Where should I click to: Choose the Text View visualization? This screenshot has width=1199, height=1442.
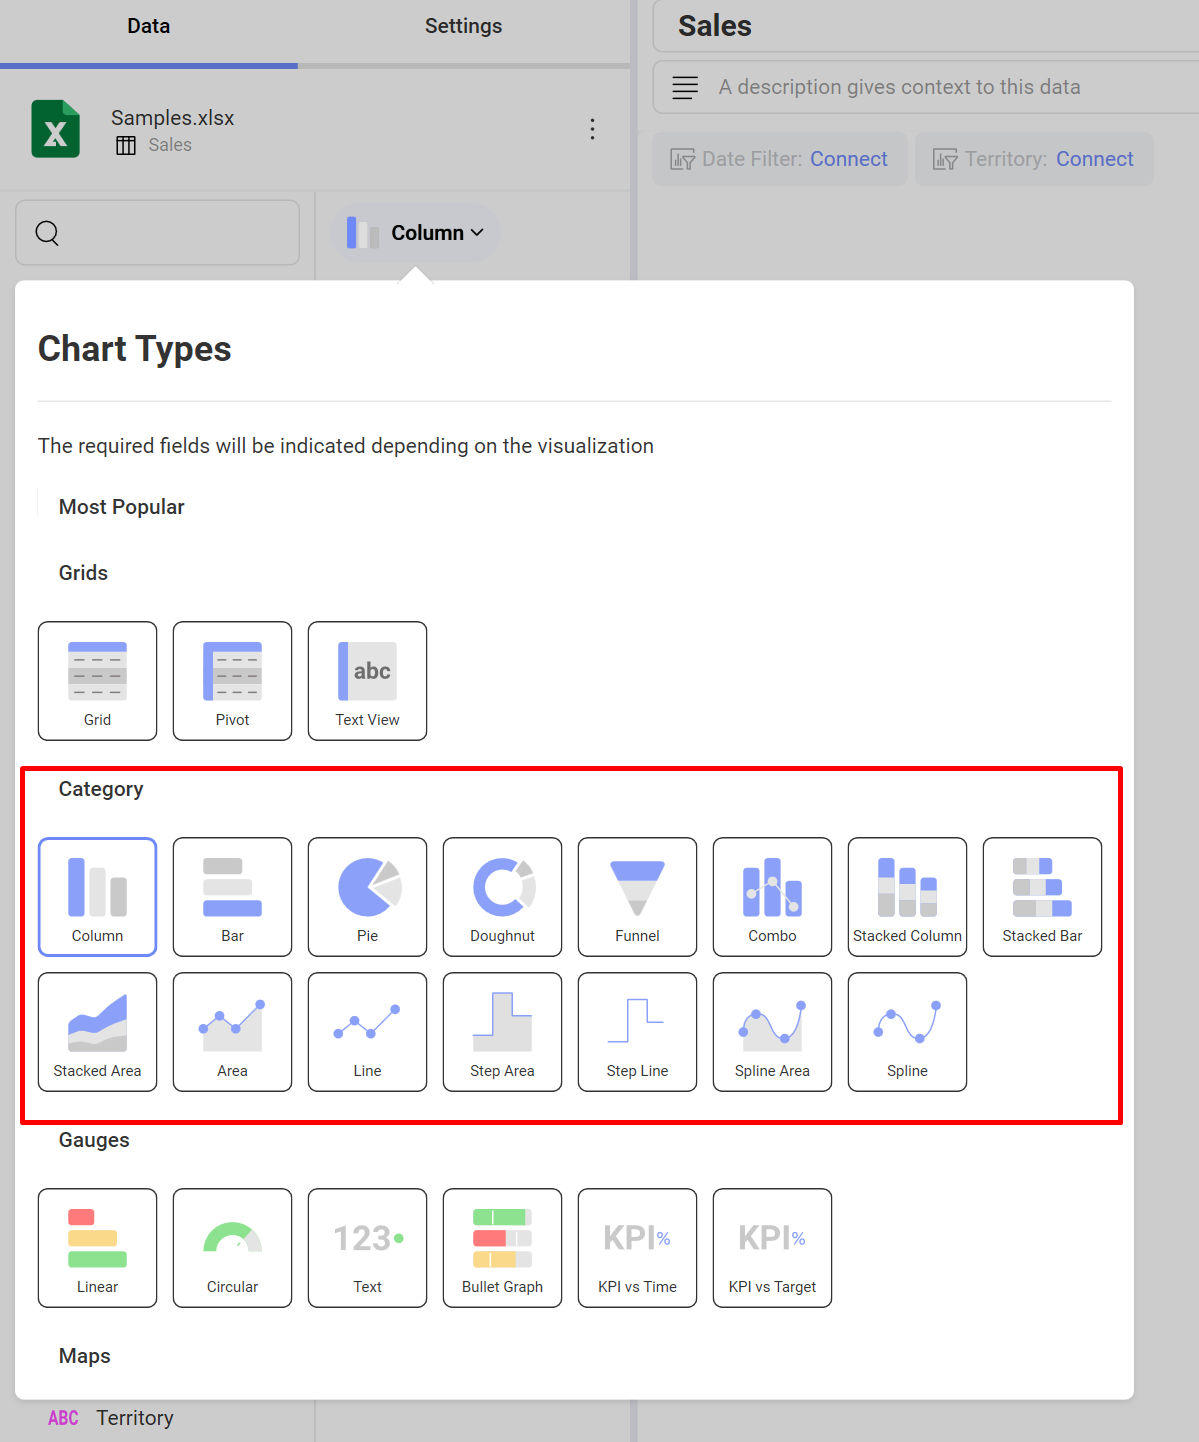point(367,681)
